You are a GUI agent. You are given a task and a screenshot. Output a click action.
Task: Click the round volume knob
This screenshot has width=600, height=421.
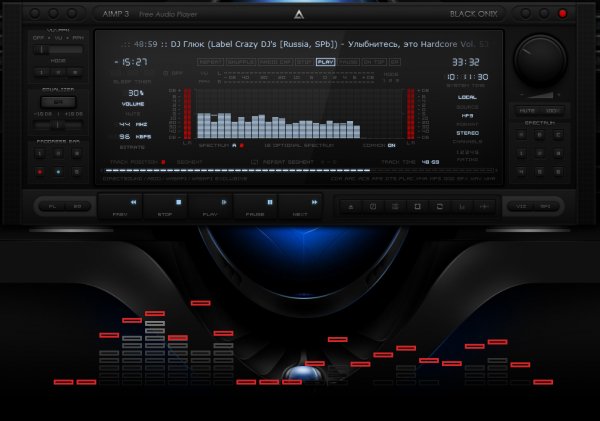540,60
